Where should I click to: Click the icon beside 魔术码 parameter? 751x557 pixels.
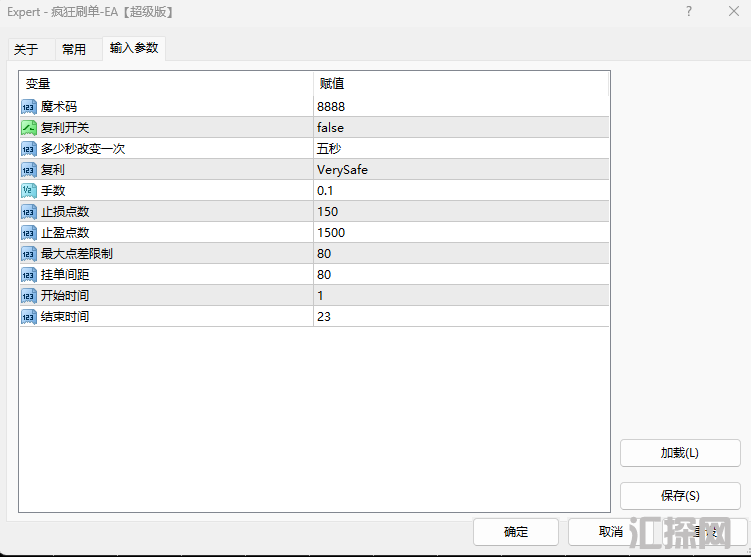[x=28, y=107]
